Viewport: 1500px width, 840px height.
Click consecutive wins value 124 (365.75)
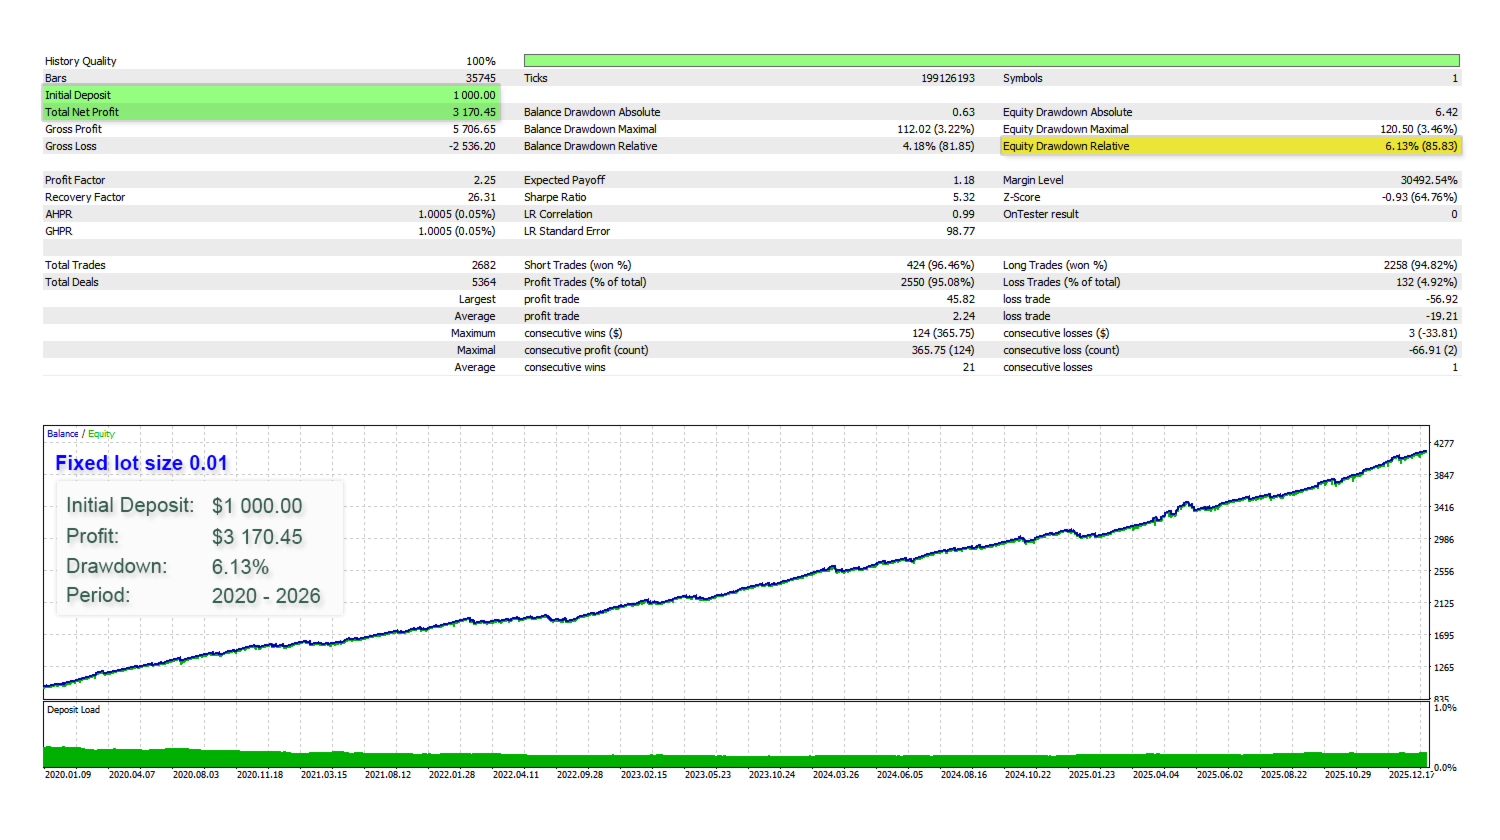pos(942,333)
